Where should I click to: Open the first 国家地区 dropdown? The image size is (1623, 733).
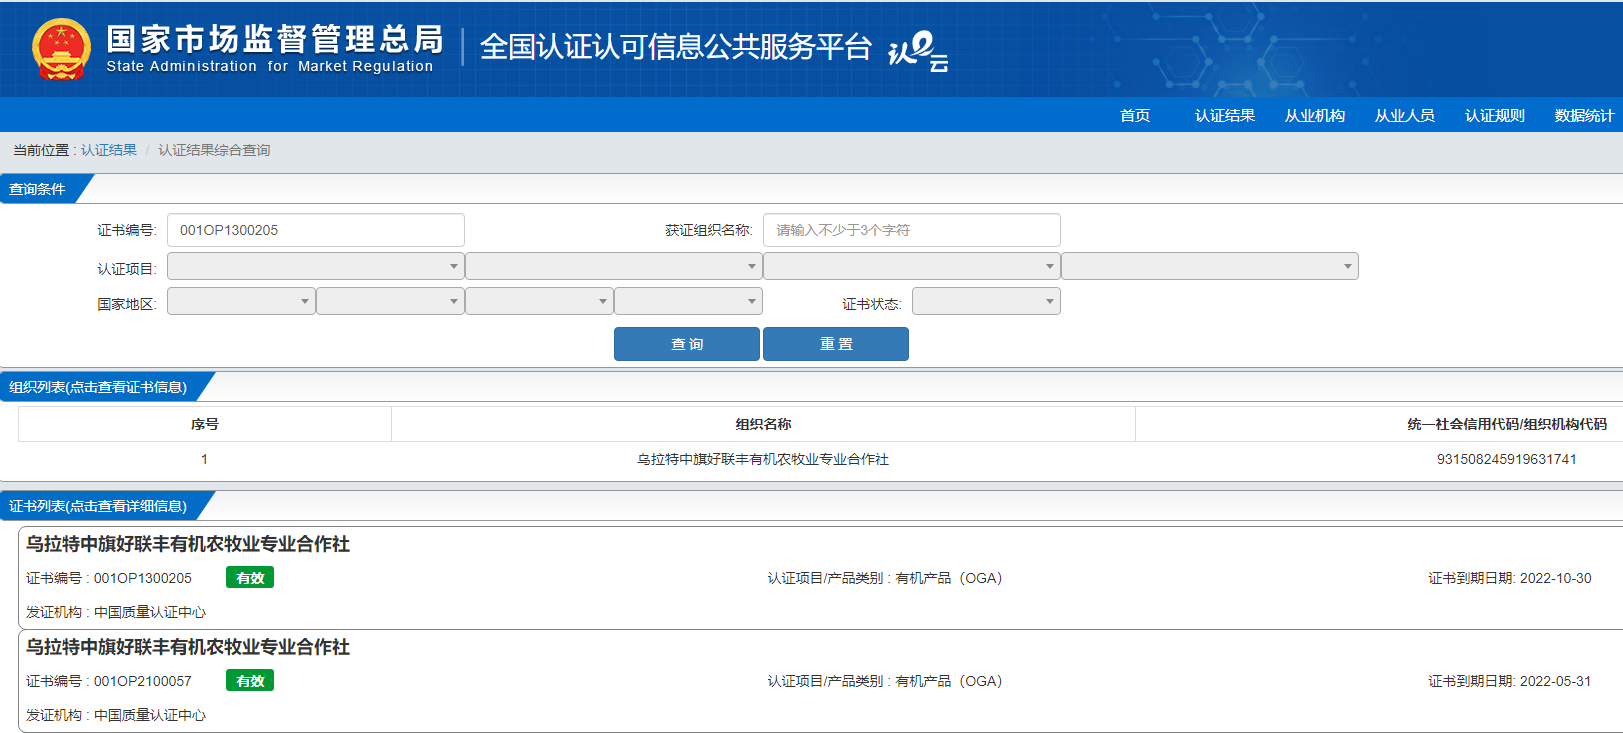241,301
